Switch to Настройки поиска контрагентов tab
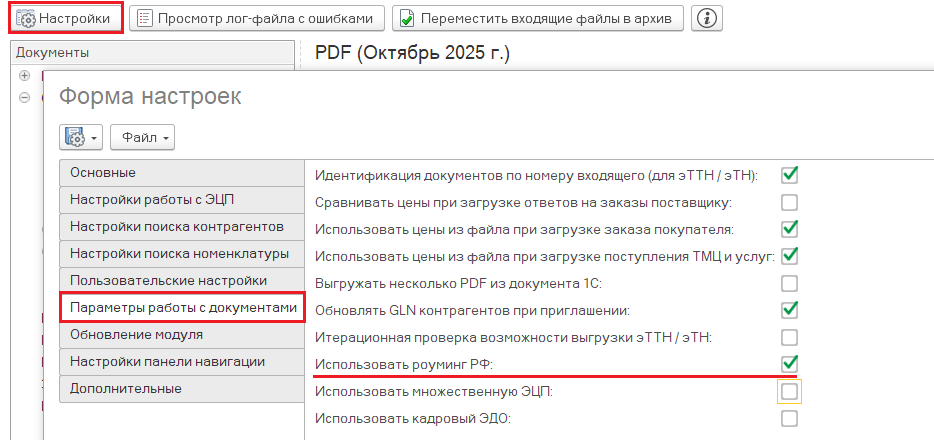 tap(180, 226)
